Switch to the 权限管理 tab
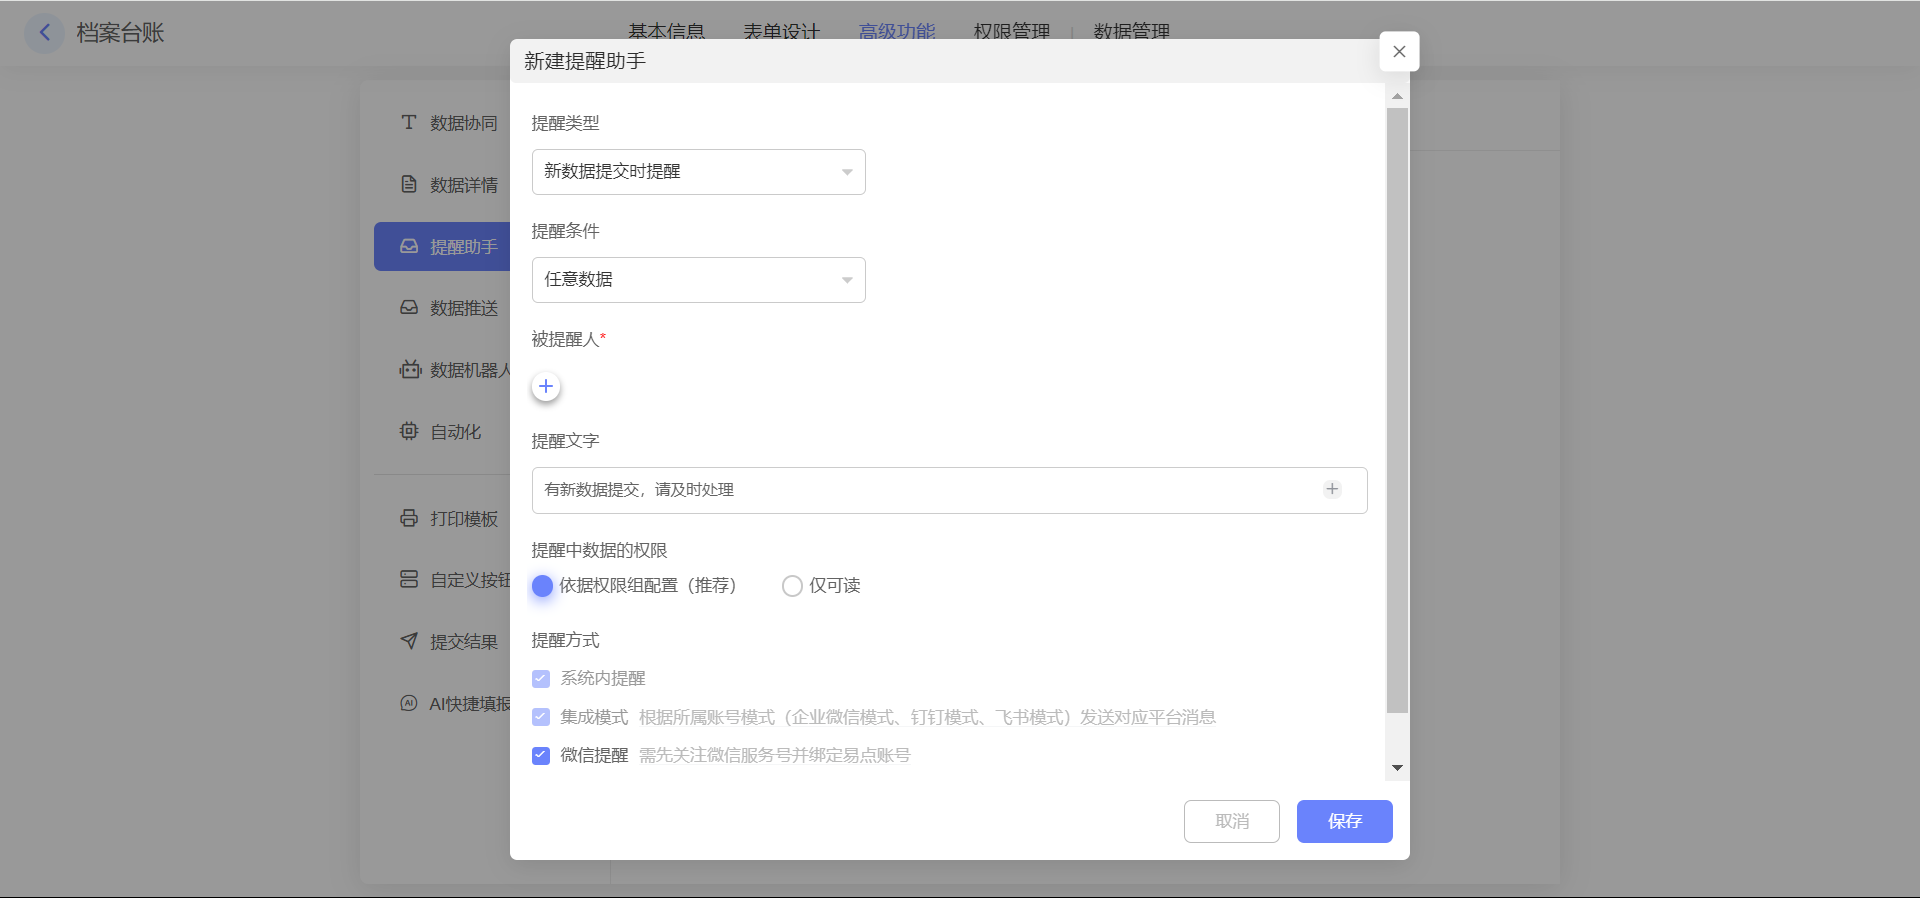 (x=1011, y=31)
